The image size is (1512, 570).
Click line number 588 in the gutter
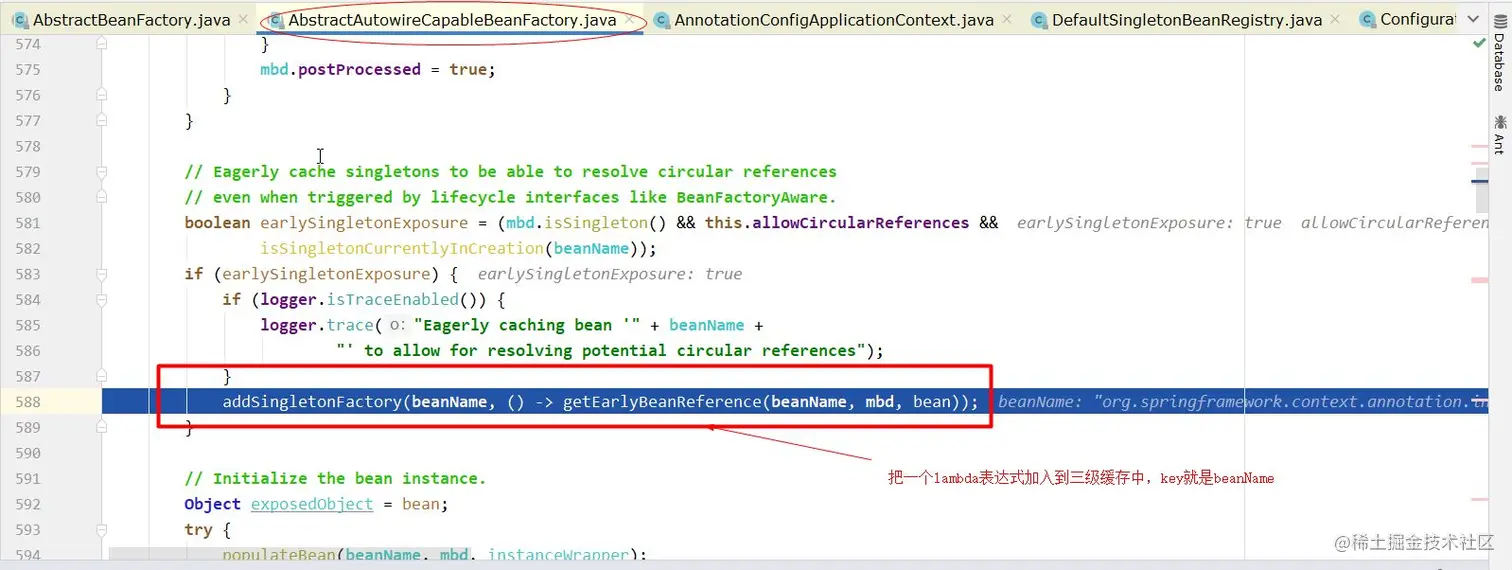click(28, 402)
